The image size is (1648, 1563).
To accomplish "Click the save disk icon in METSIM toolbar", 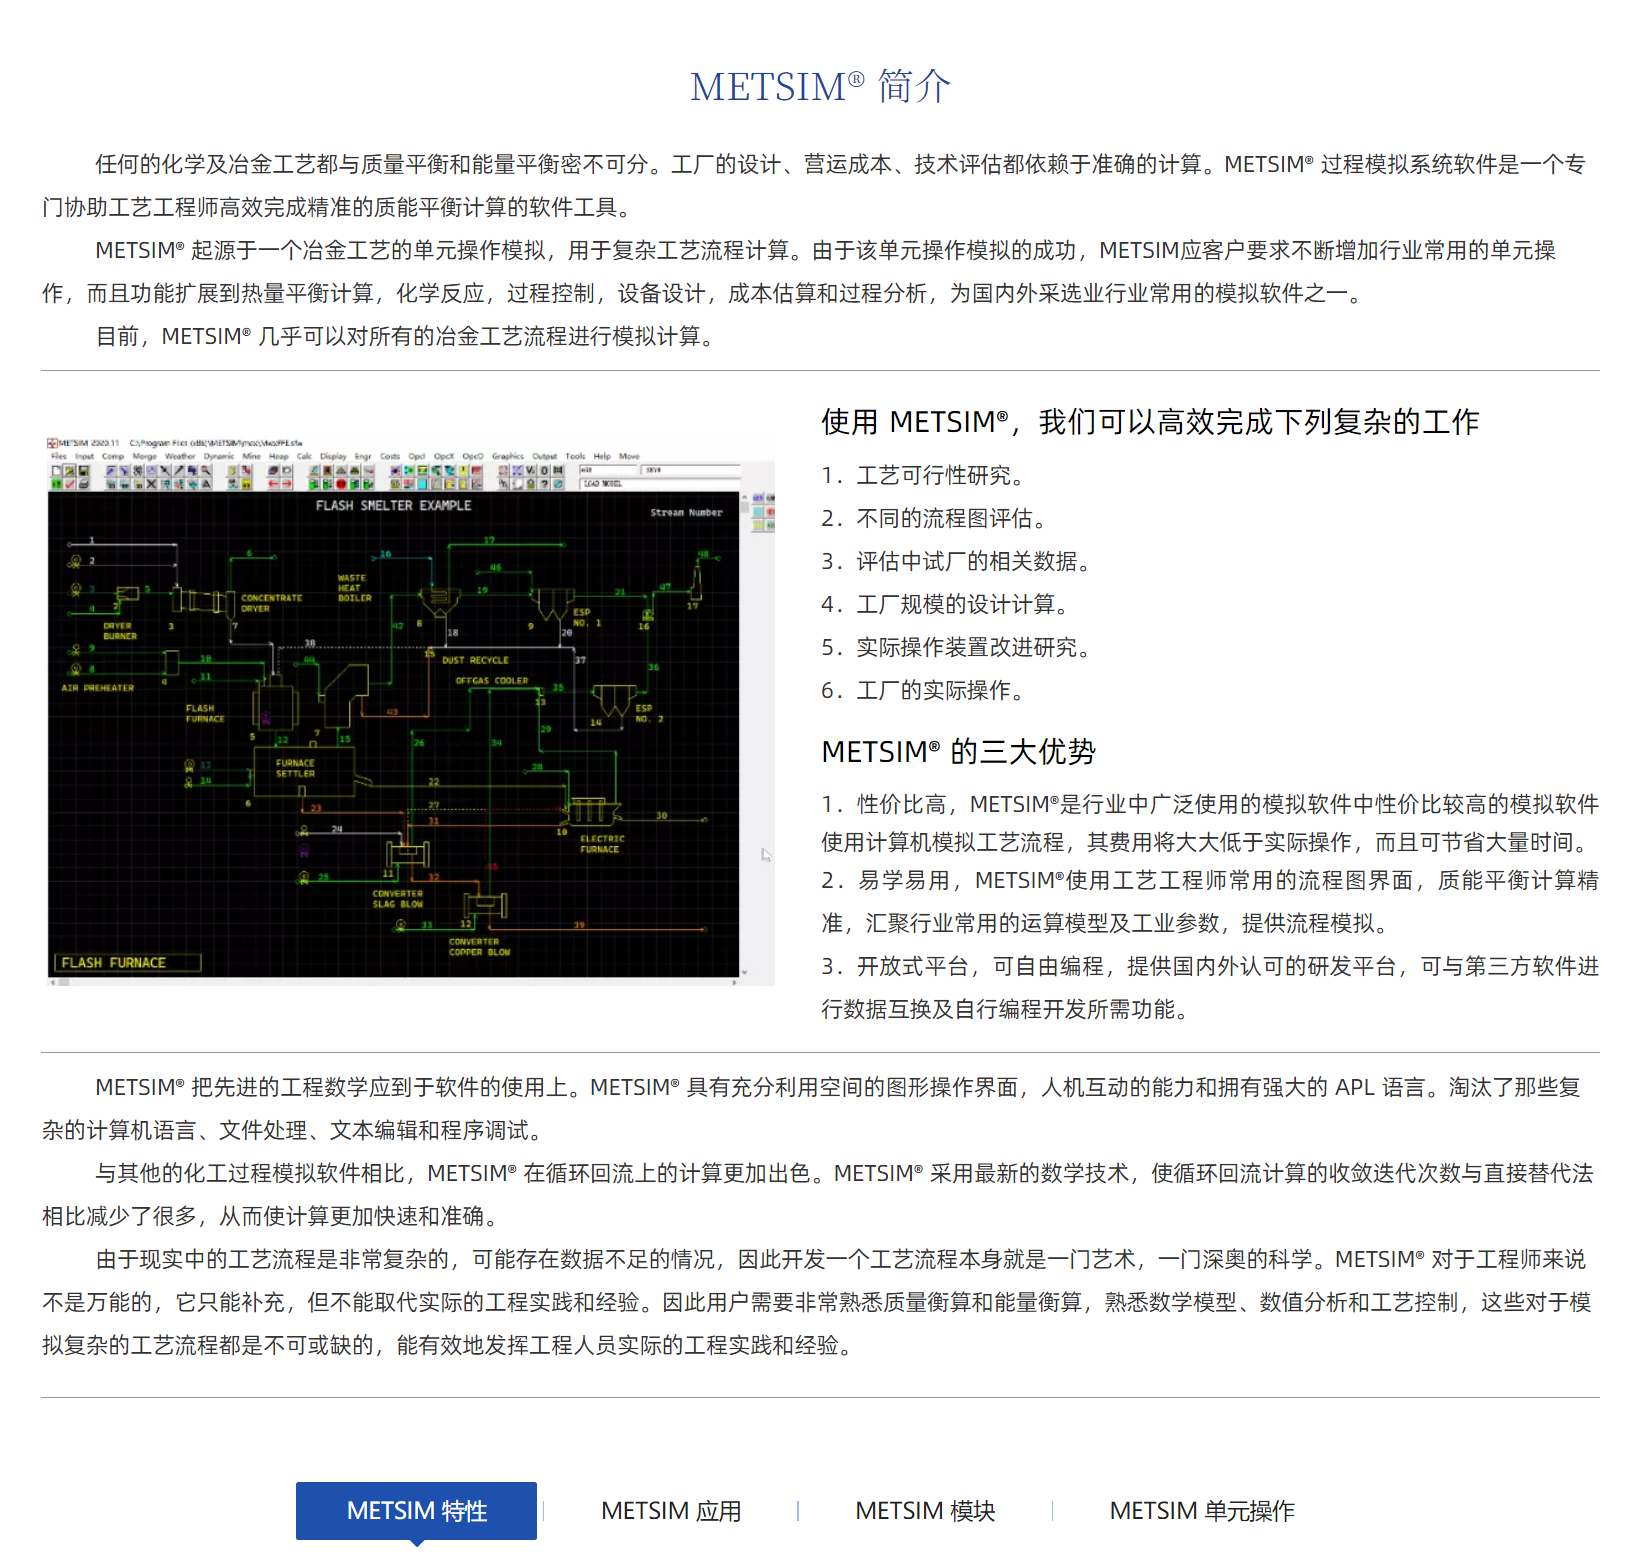I will pyautogui.click(x=84, y=471).
